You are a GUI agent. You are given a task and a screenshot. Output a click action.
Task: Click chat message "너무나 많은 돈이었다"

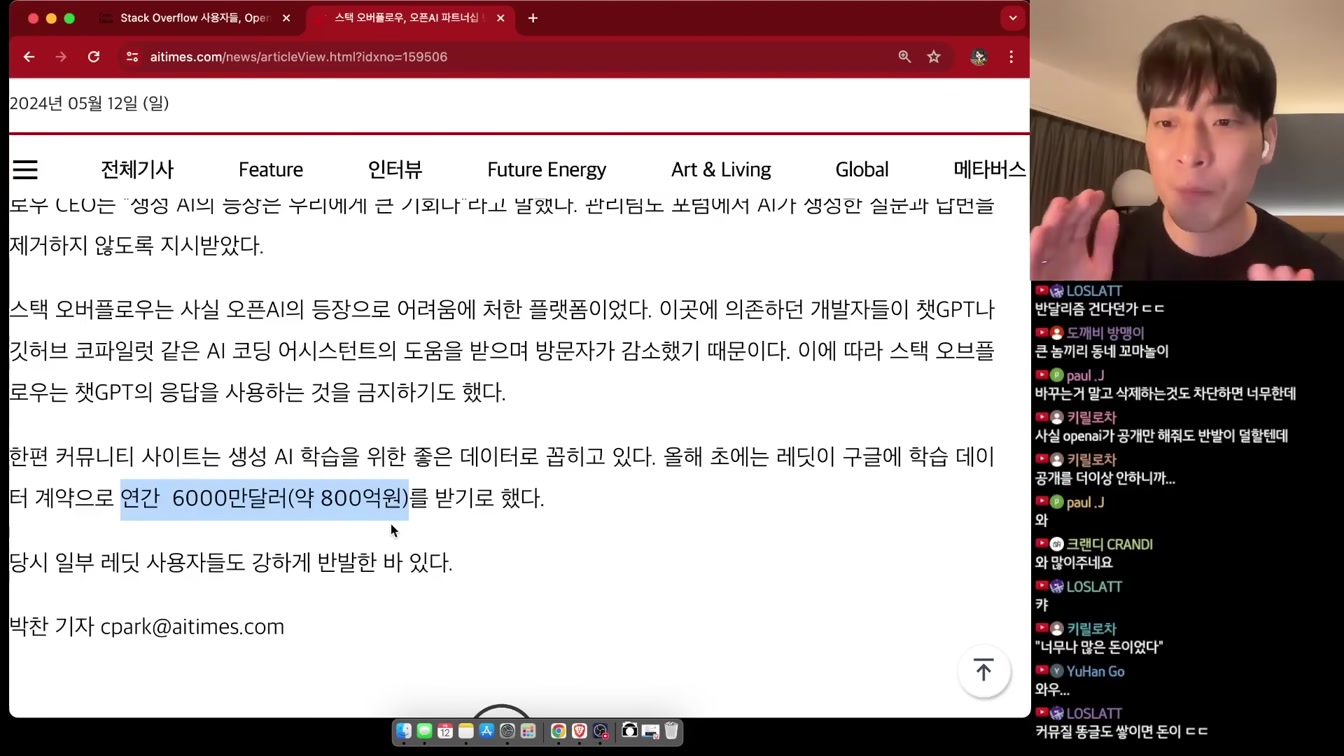click(1099, 647)
